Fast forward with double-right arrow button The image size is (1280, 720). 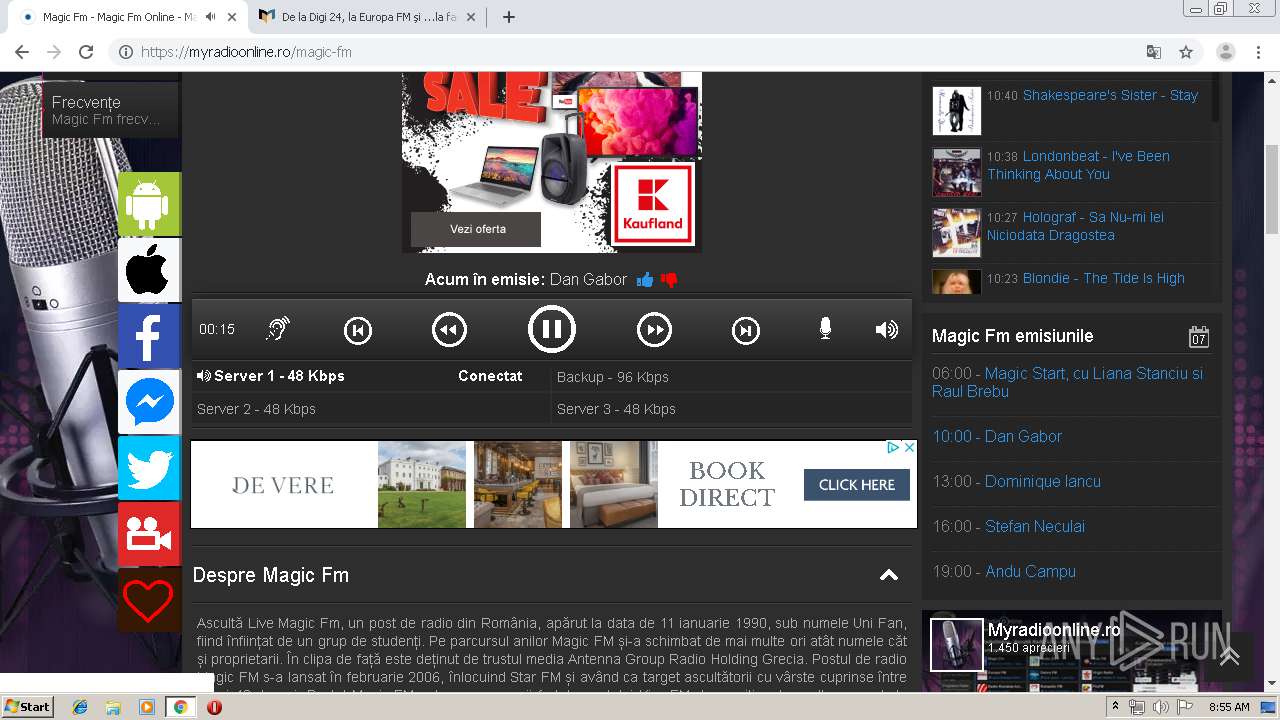click(655, 329)
